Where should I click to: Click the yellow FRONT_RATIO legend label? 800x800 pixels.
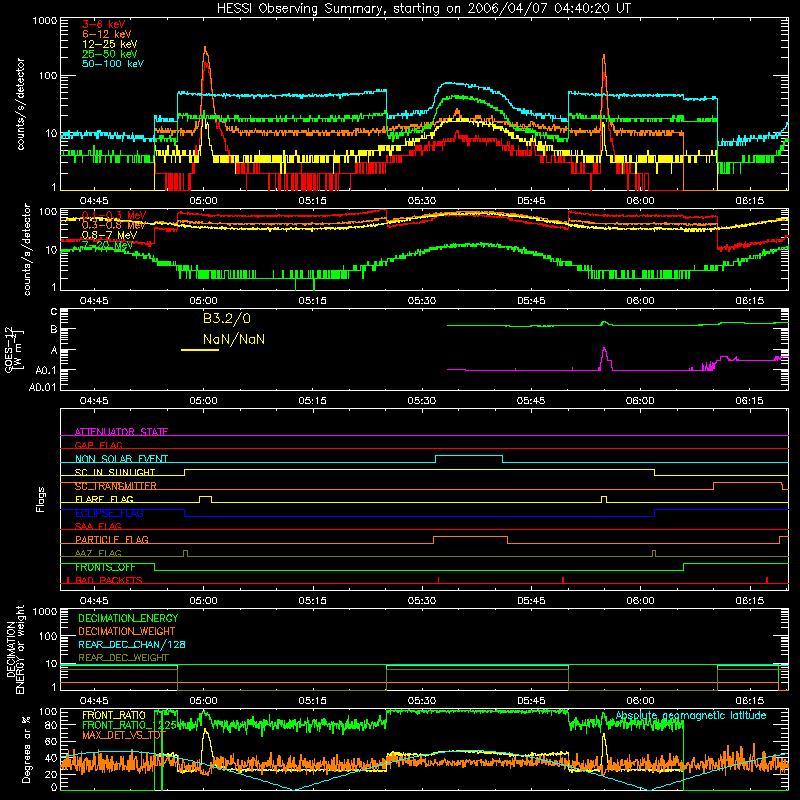pyautogui.click(x=114, y=715)
